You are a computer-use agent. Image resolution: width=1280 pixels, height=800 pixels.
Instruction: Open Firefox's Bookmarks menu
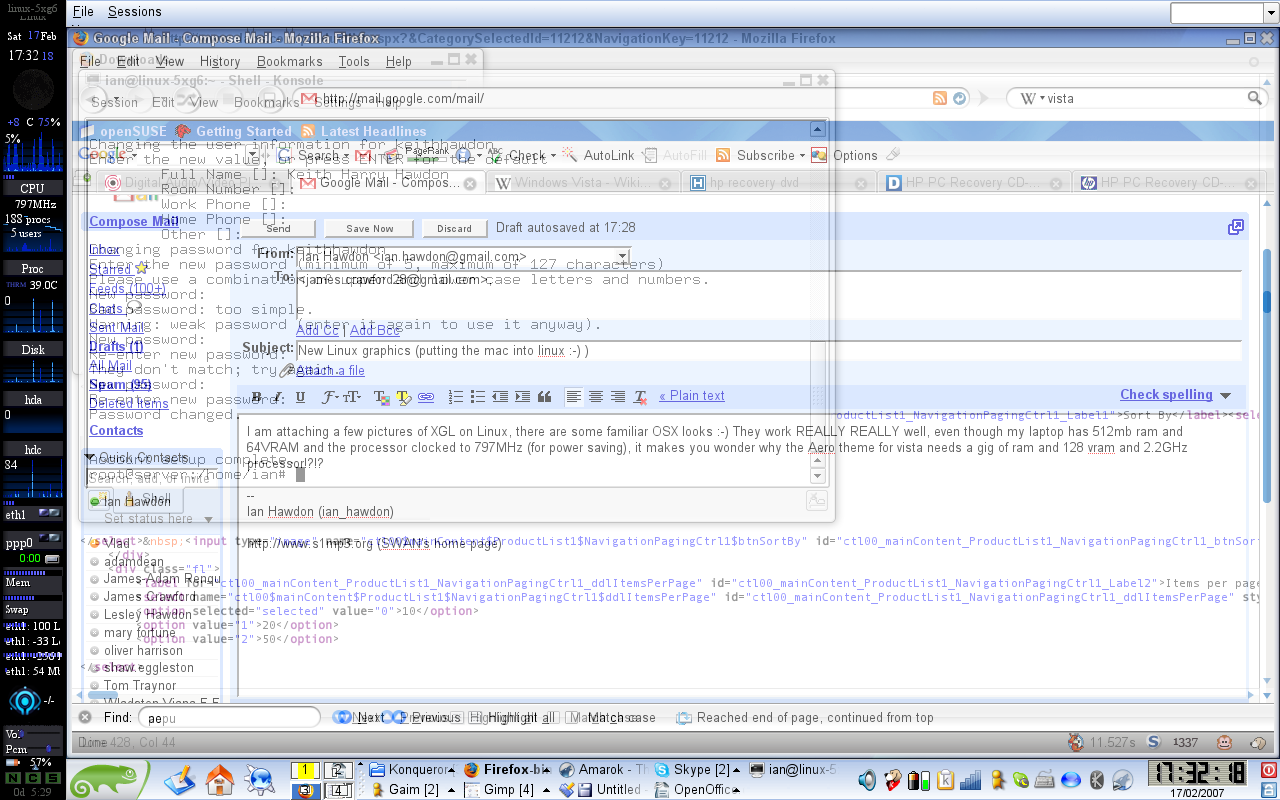[x=290, y=61]
